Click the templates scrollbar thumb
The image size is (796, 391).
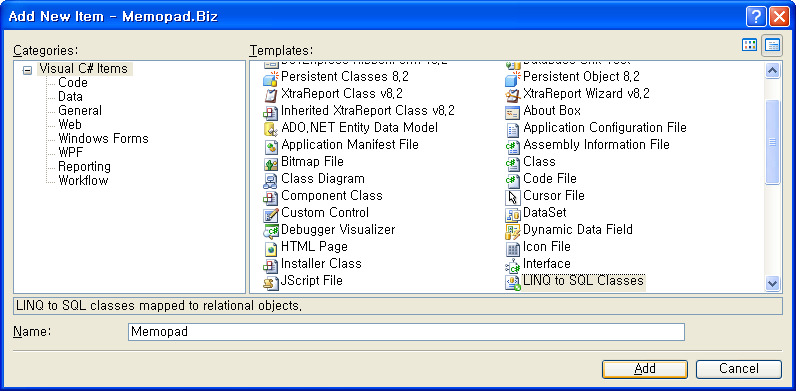click(x=773, y=142)
